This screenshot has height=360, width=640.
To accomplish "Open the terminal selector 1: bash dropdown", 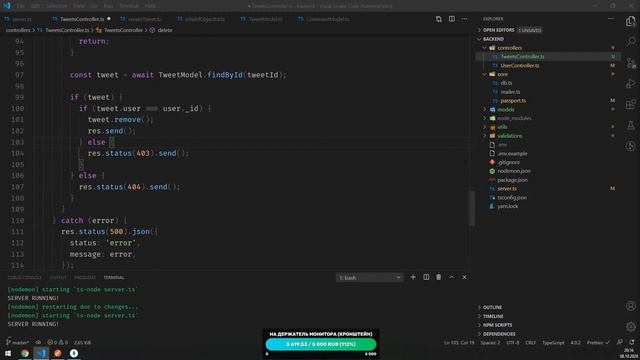I will pos(370,278).
